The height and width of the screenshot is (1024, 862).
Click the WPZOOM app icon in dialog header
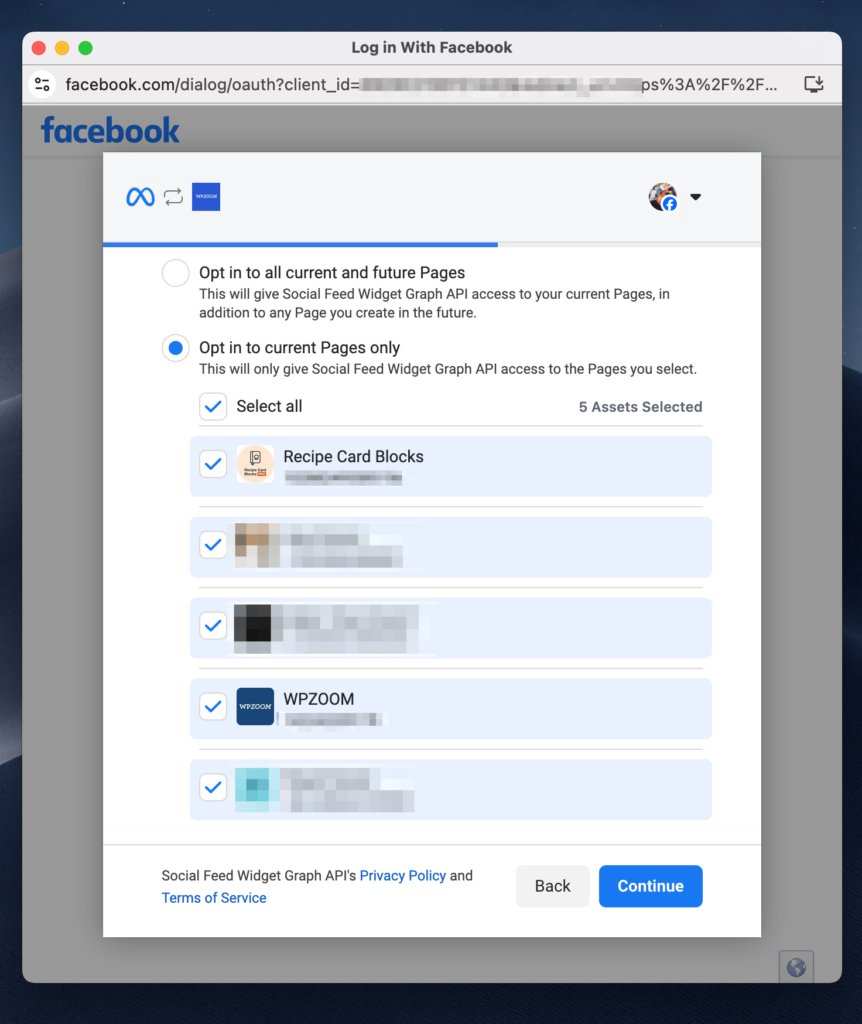[x=206, y=197]
